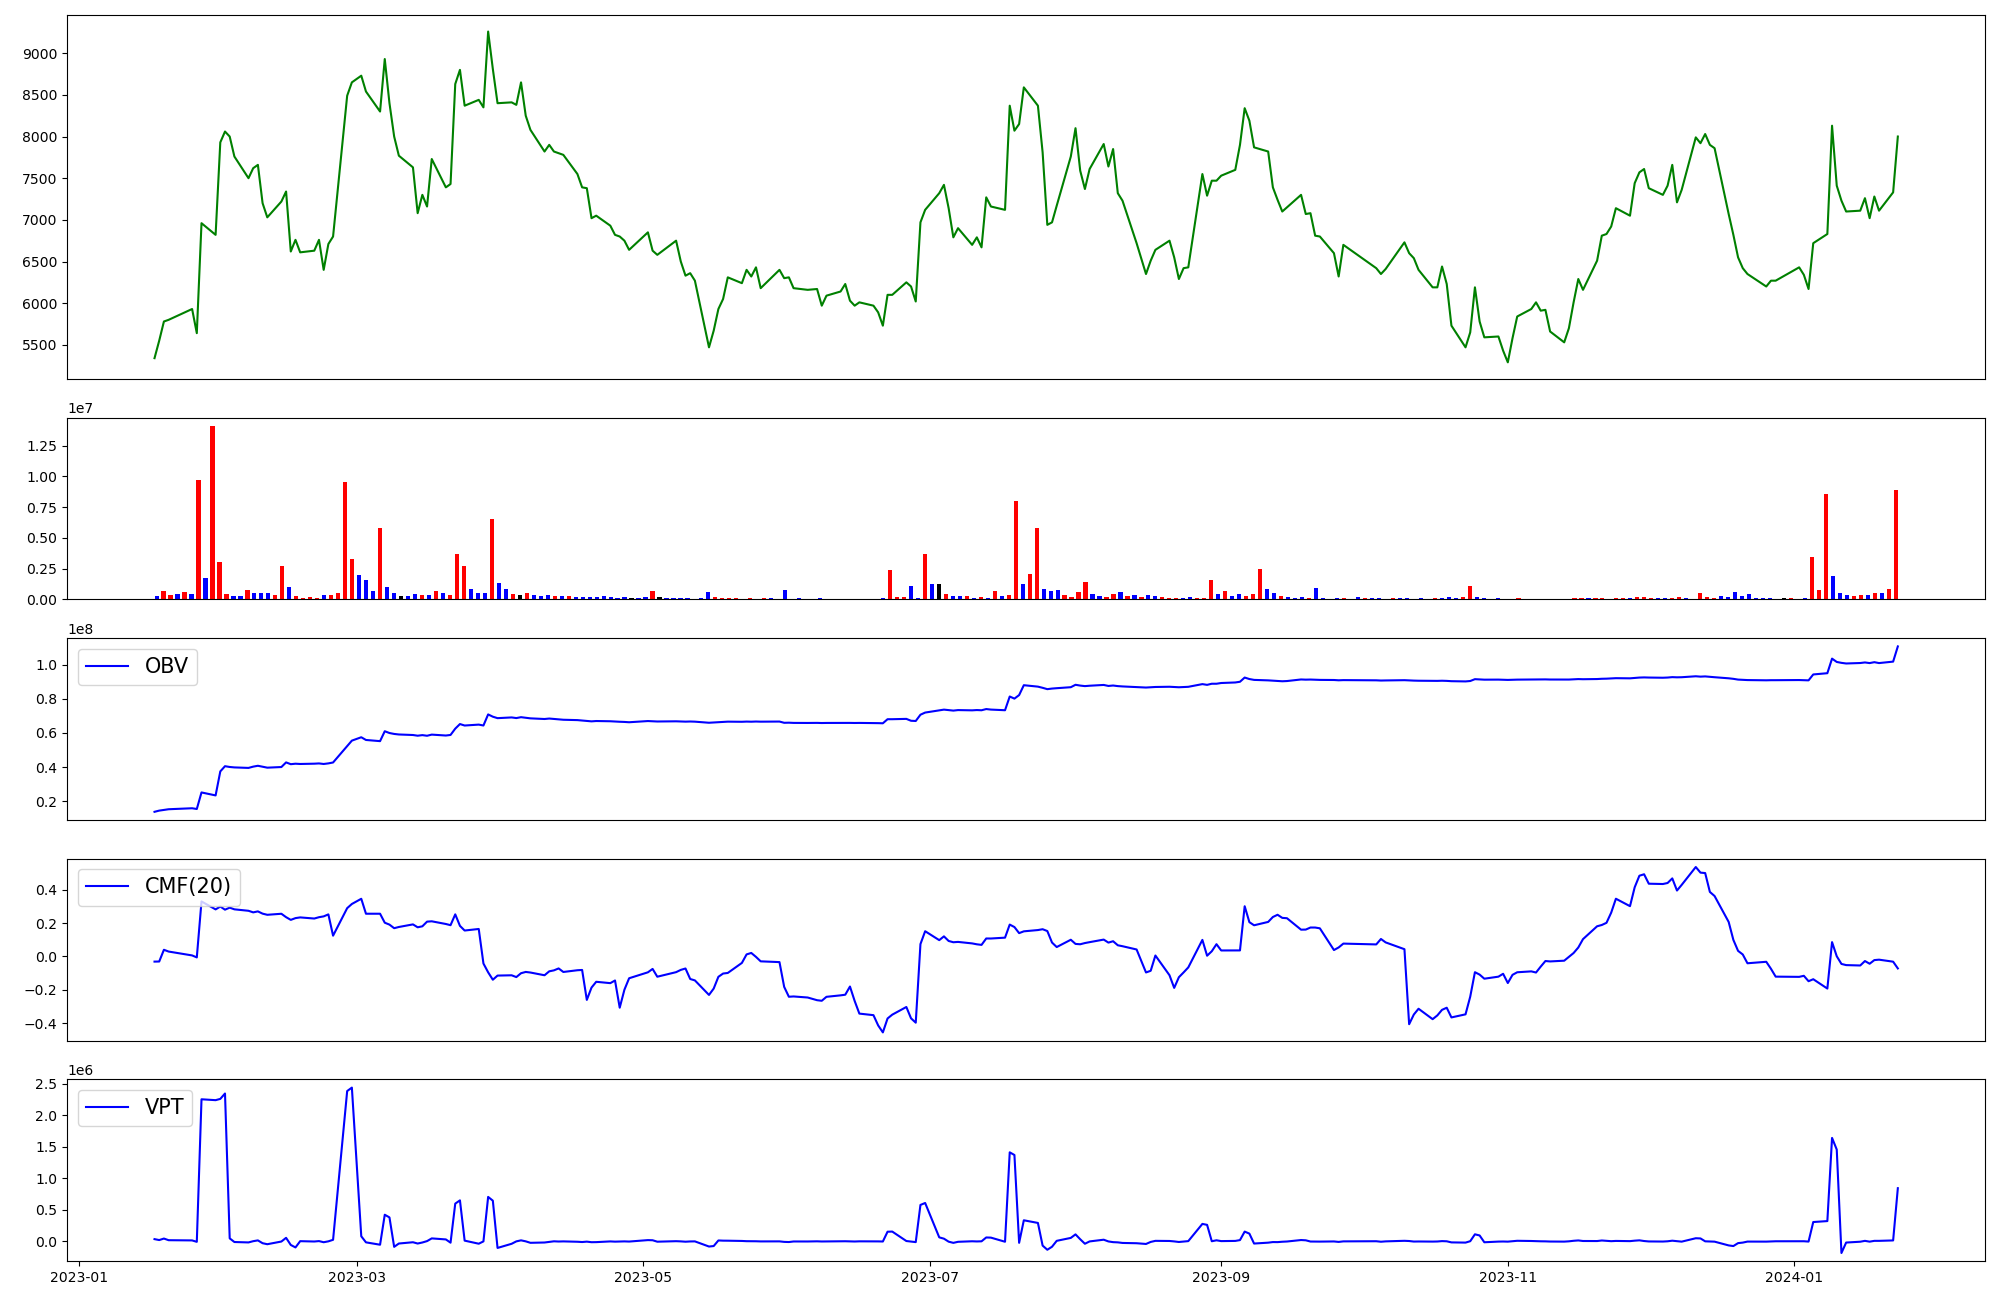
Task: Click the 2023-01 date axis label
Action: pyautogui.click(x=79, y=1277)
